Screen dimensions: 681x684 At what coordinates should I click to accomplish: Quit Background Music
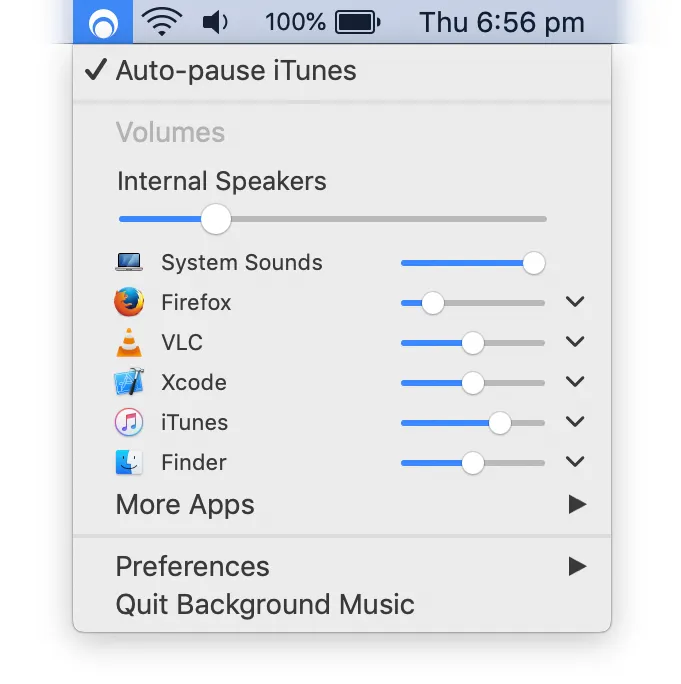click(x=265, y=605)
